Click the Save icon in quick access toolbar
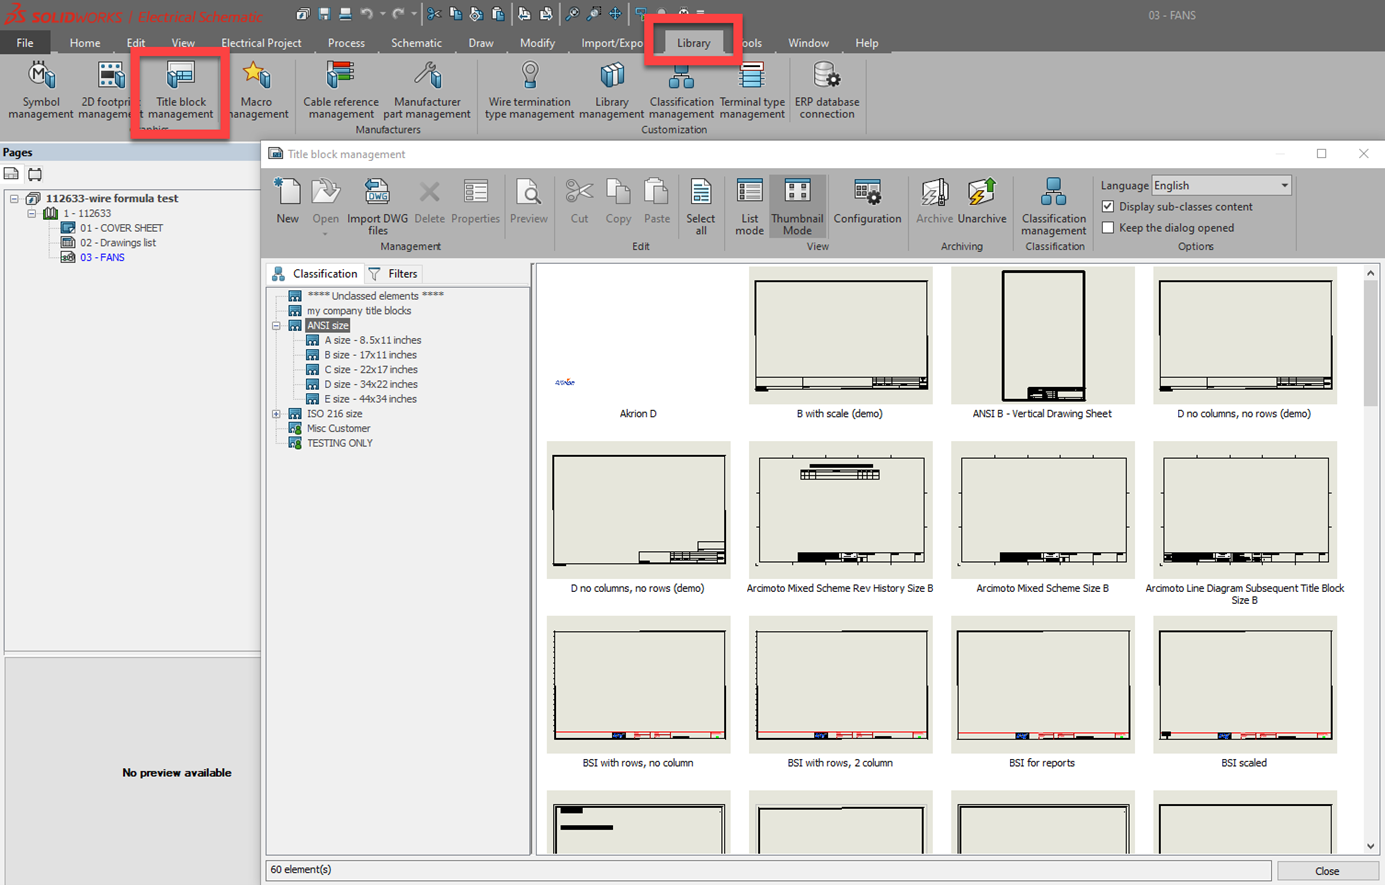This screenshot has width=1385, height=885. tap(324, 14)
